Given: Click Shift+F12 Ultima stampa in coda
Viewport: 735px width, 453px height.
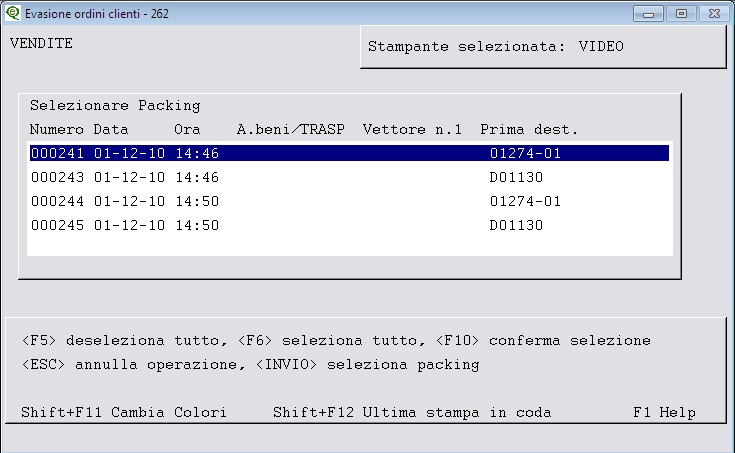Looking at the screenshot, I should tap(412, 412).
